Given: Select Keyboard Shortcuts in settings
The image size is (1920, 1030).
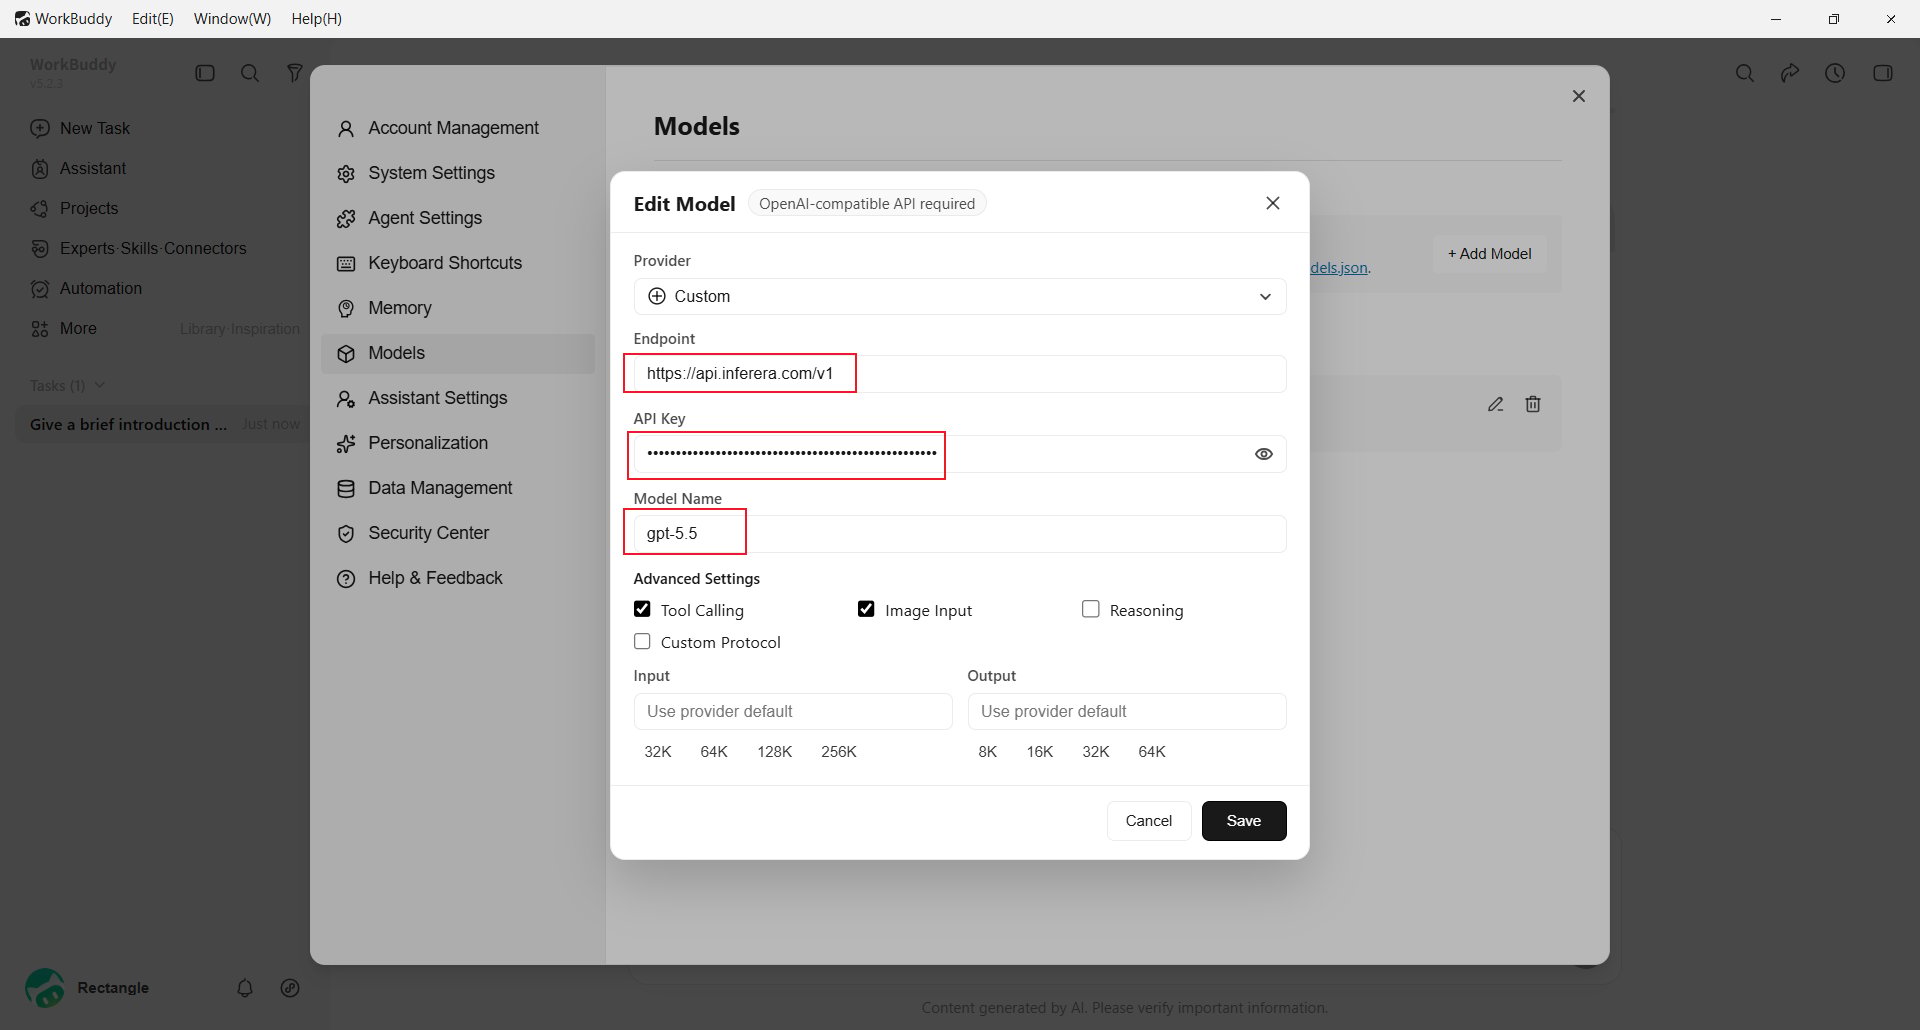Looking at the screenshot, I should click(458, 263).
